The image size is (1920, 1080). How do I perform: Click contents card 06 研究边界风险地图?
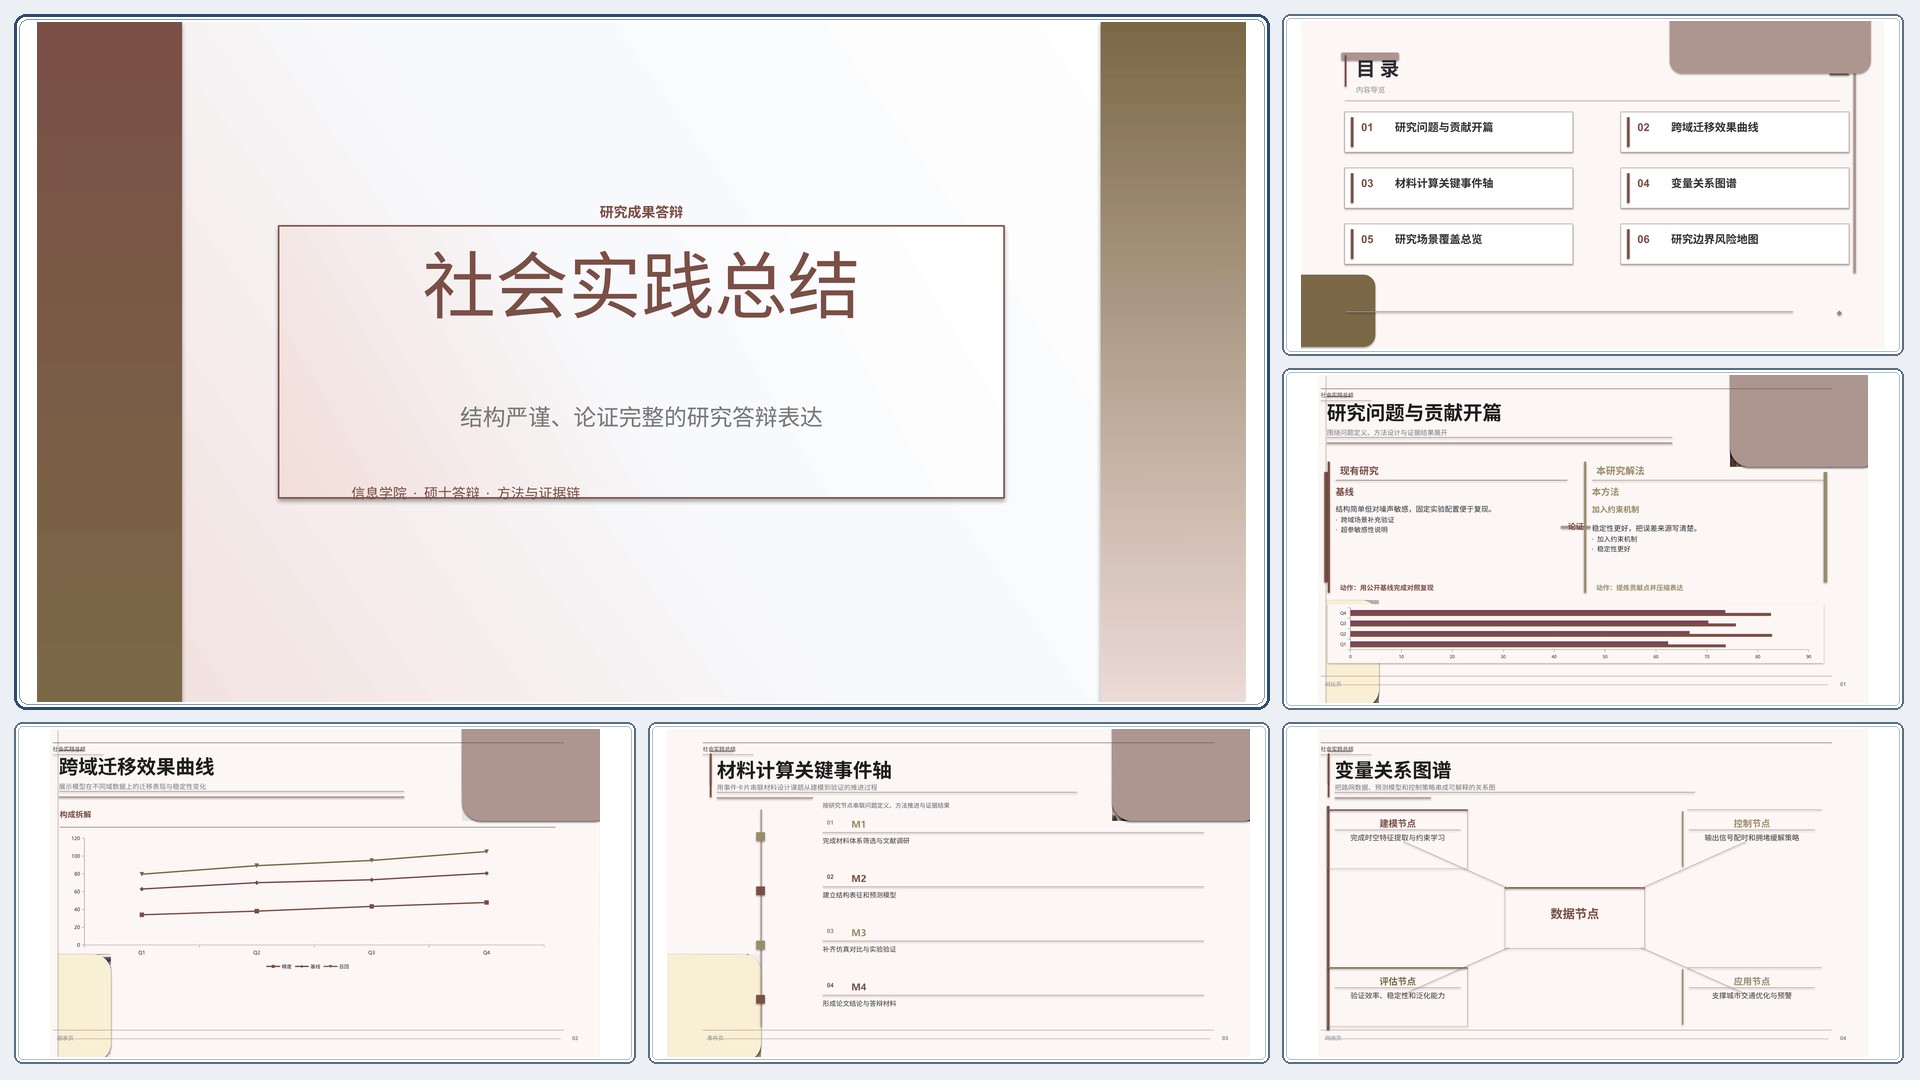(1734, 244)
